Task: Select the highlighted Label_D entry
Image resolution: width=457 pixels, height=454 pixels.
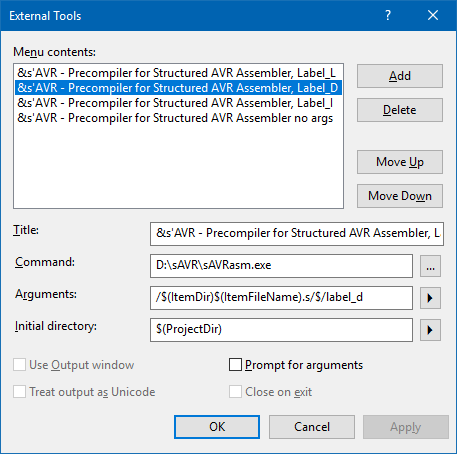Action: [178, 88]
